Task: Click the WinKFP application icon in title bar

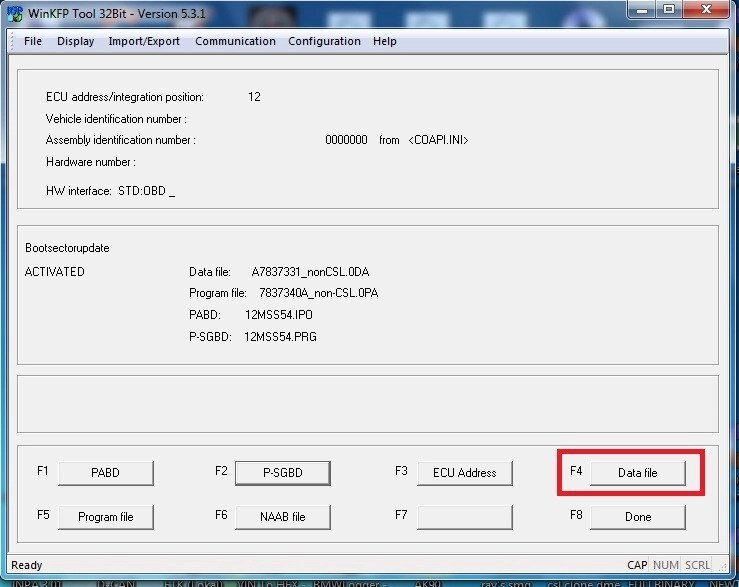Action: pyautogui.click(x=15, y=12)
